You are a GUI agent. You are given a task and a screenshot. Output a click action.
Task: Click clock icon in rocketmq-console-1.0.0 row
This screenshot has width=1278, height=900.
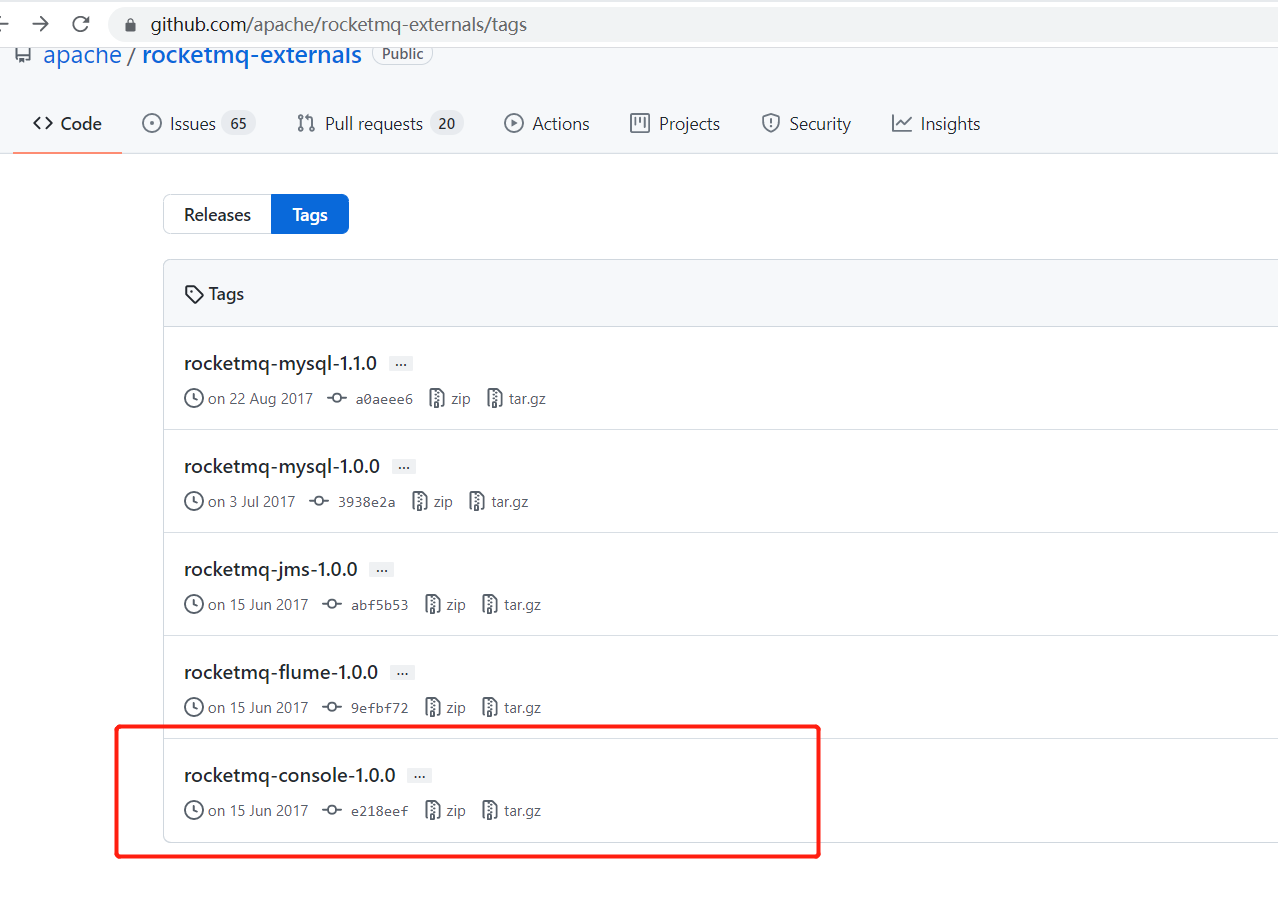click(x=194, y=810)
